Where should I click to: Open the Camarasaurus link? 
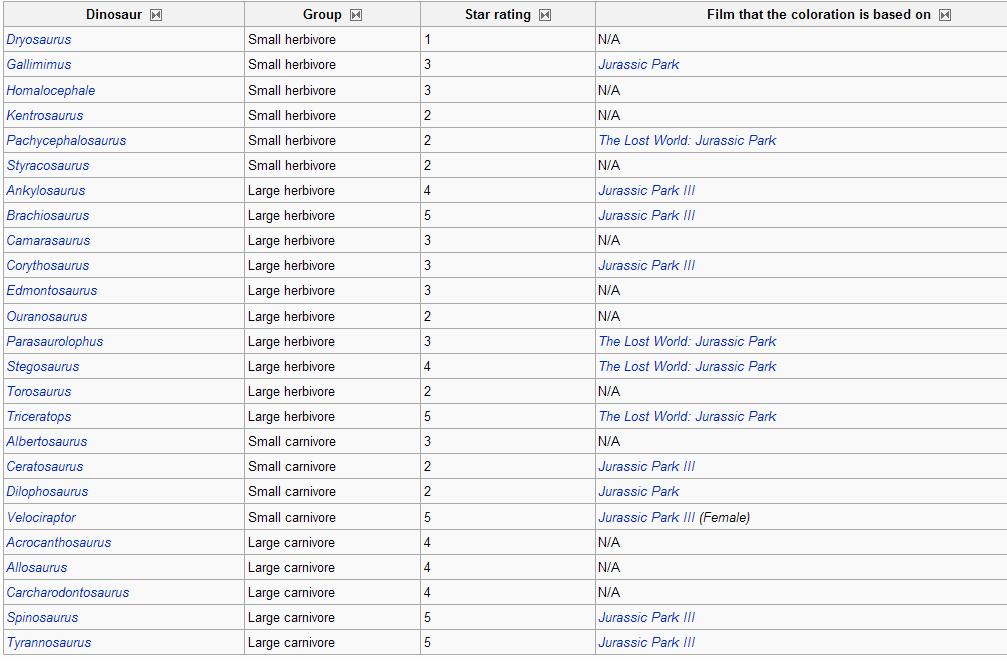click(x=48, y=241)
